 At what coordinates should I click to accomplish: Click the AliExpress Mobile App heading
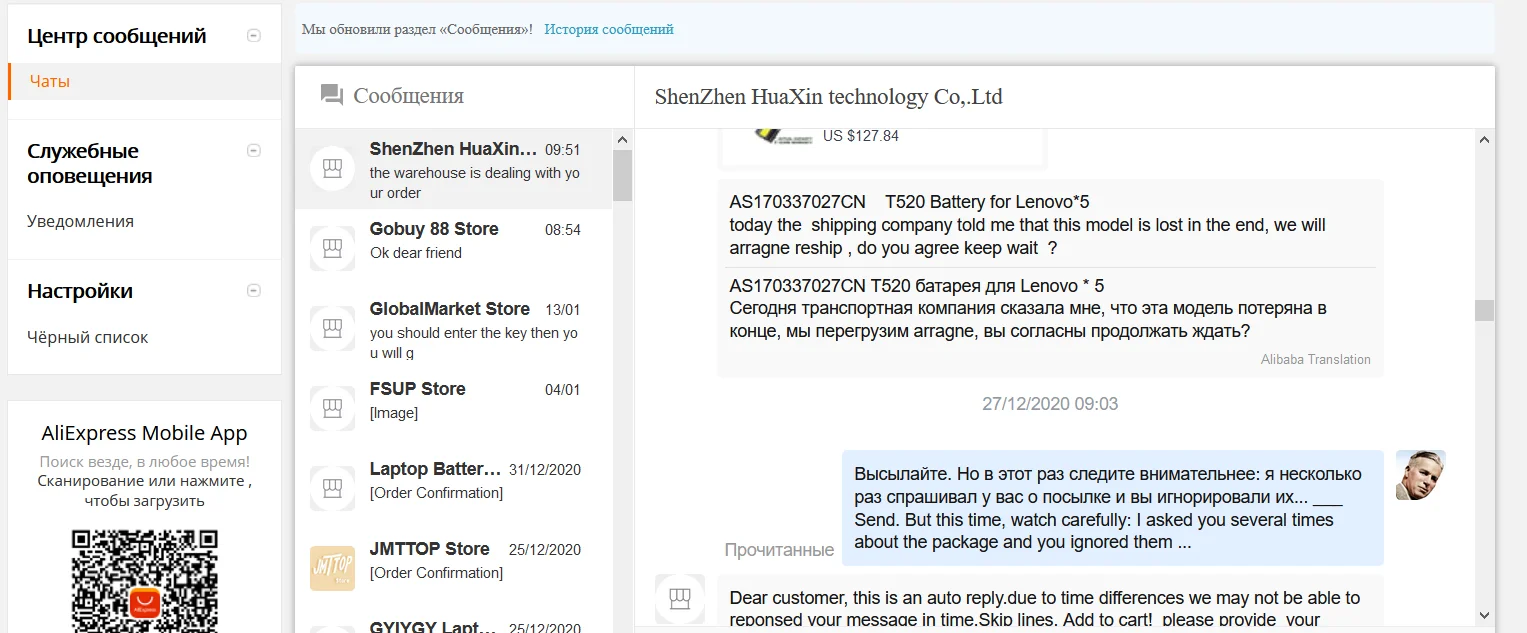tap(144, 433)
